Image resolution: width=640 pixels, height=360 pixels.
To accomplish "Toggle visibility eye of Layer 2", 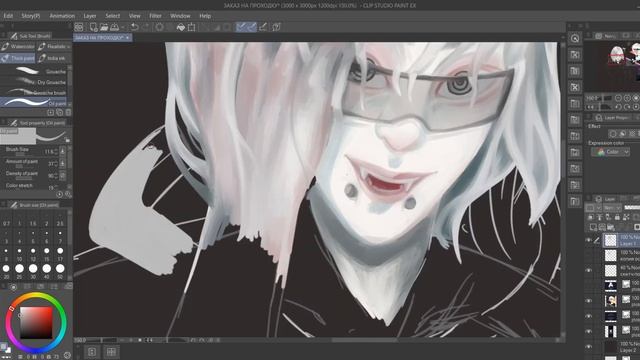I will [x=589, y=347].
